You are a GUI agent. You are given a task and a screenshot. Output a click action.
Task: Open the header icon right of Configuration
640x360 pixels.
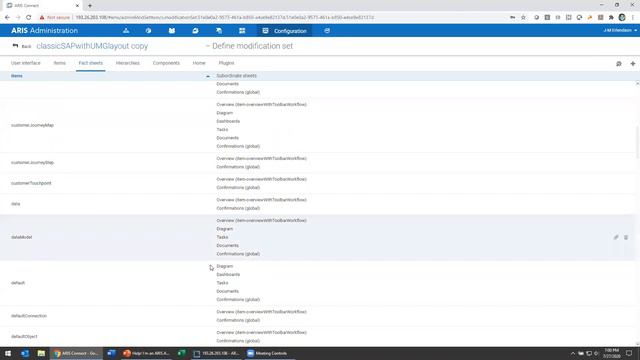pos(327,31)
